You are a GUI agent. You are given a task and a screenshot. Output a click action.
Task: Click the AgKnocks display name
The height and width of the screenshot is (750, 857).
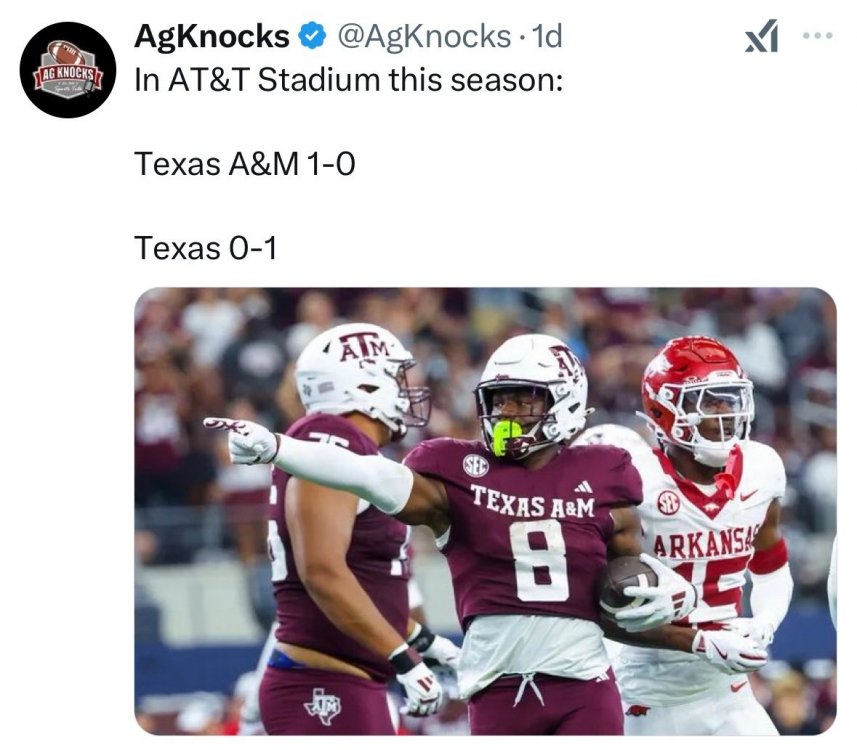[x=212, y=38]
